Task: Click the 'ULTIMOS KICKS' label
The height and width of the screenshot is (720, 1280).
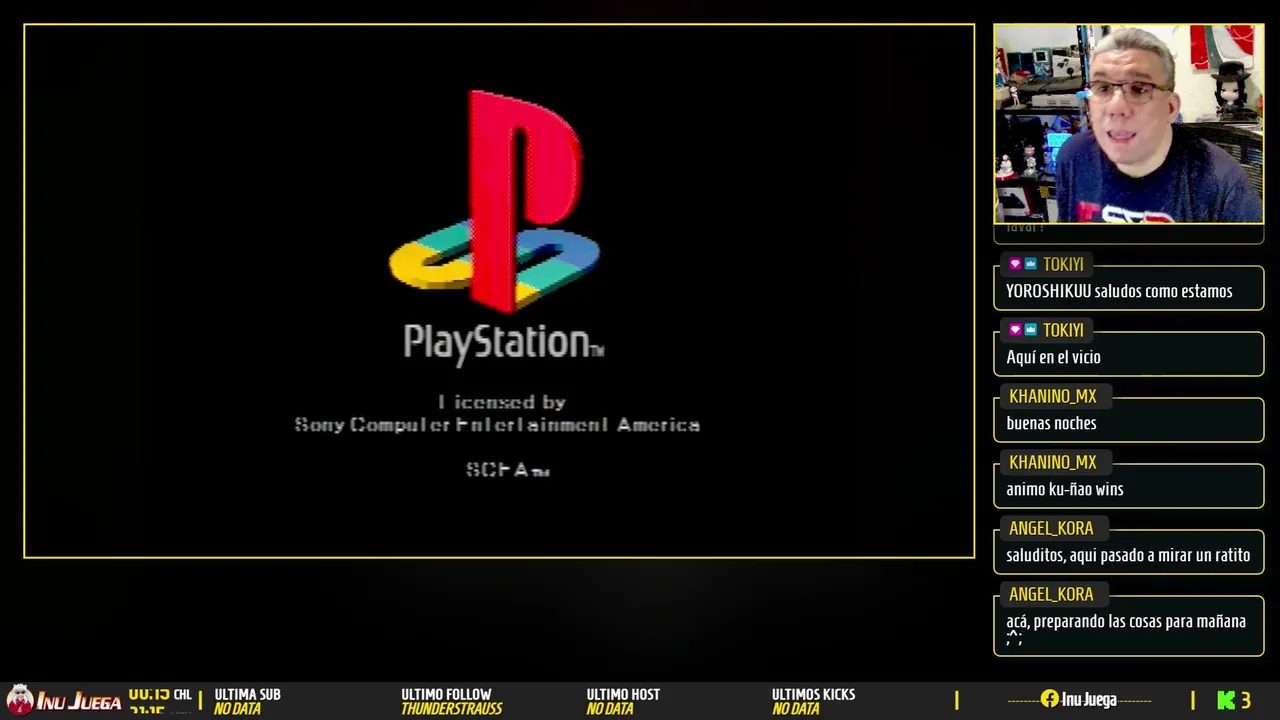Action: click(x=813, y=694)
